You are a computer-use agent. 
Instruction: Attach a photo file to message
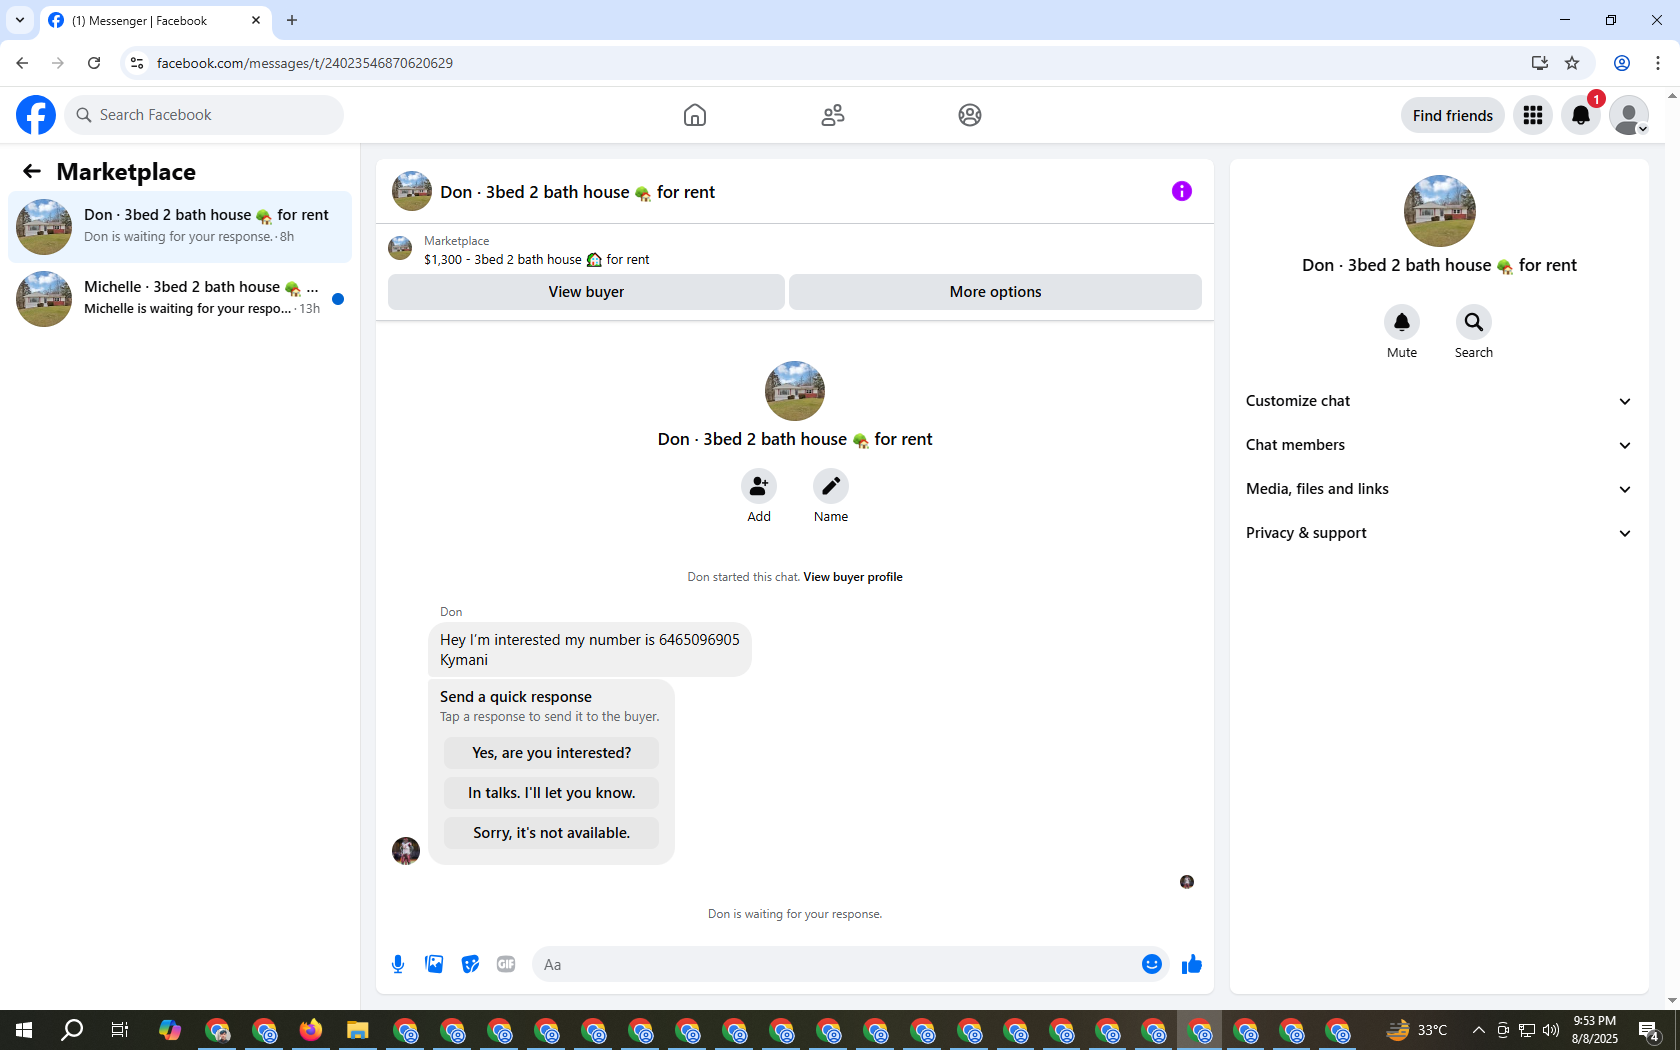[434, 964]
